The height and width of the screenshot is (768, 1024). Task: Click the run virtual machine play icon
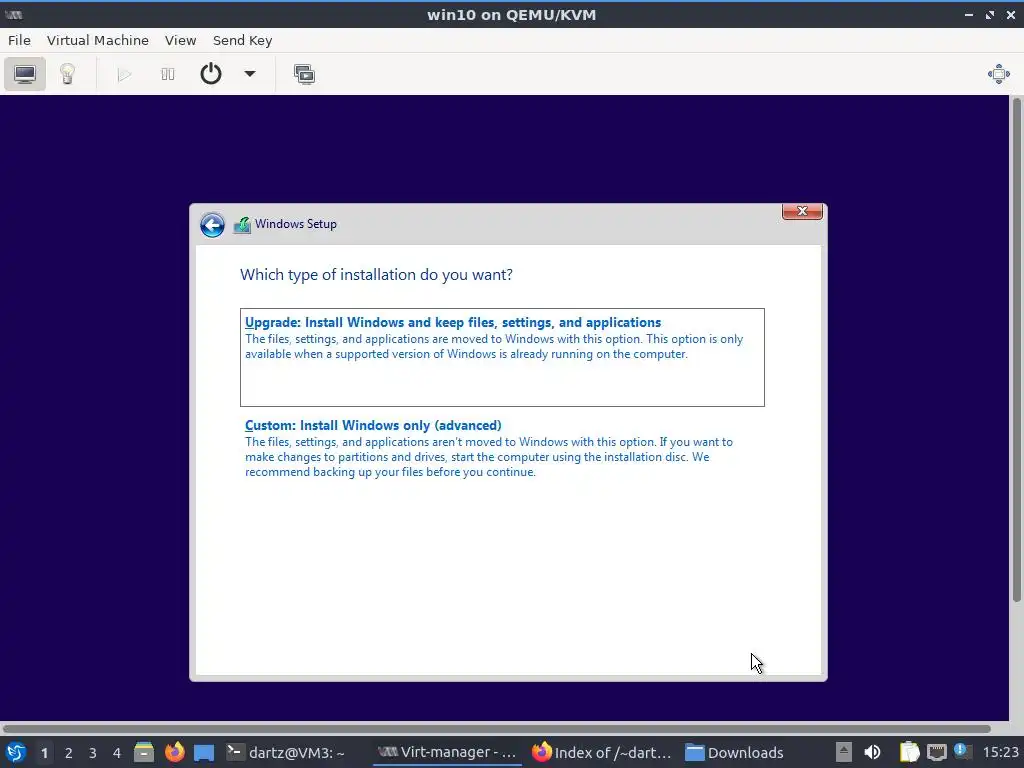(124, 74)
